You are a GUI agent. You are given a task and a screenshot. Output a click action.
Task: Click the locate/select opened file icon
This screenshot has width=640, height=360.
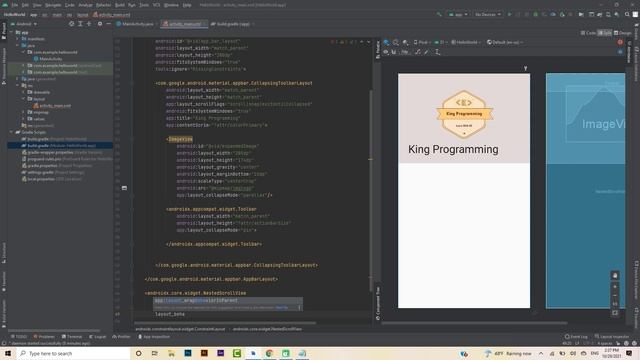[x=71, y=24]
